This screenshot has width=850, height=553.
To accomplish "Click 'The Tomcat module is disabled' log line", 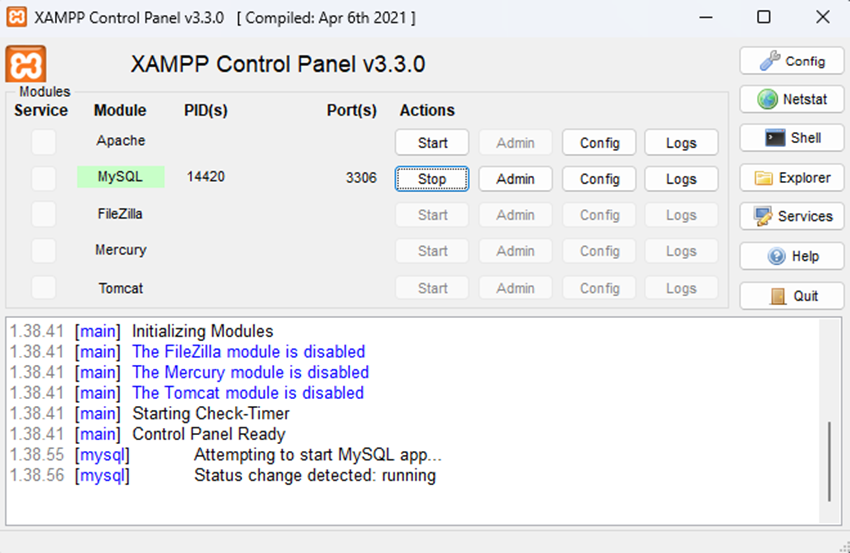I will pyautogui.click(x=248, y=393).
